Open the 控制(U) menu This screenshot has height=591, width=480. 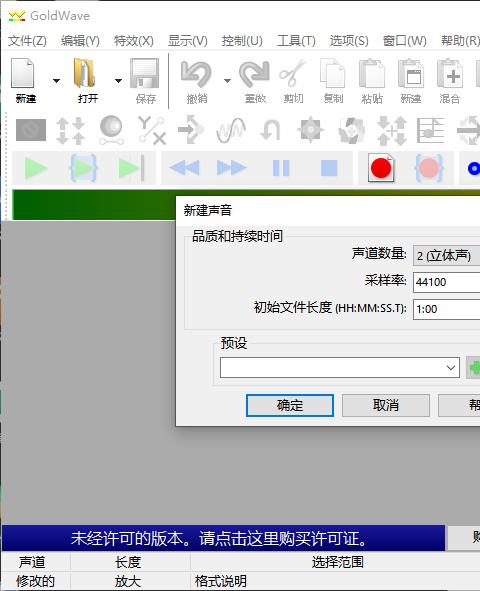242,41
